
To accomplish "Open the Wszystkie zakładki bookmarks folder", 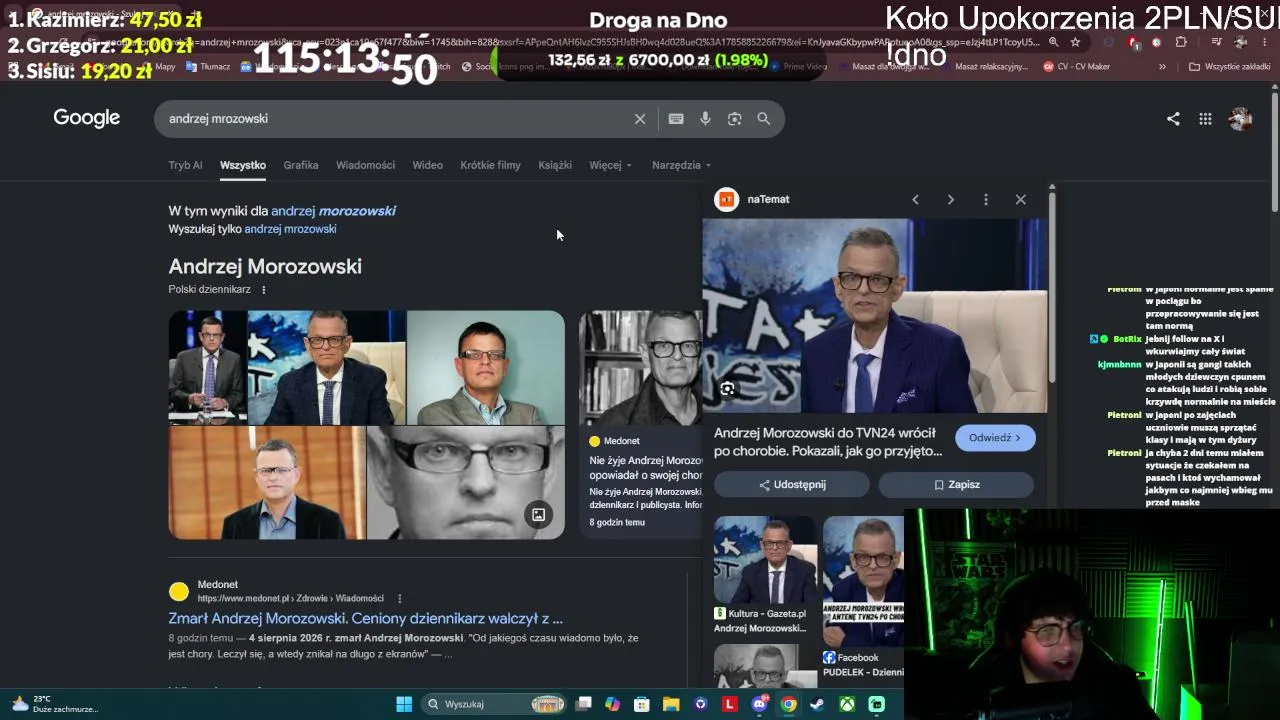I will click(x=1229, y=67).
